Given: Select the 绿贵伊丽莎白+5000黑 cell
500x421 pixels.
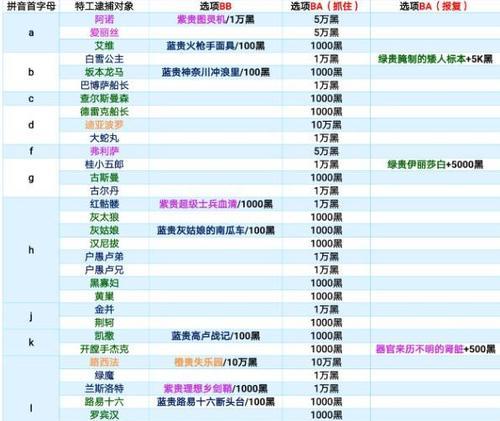Looking at the screenshot, I should coord(435,164).
